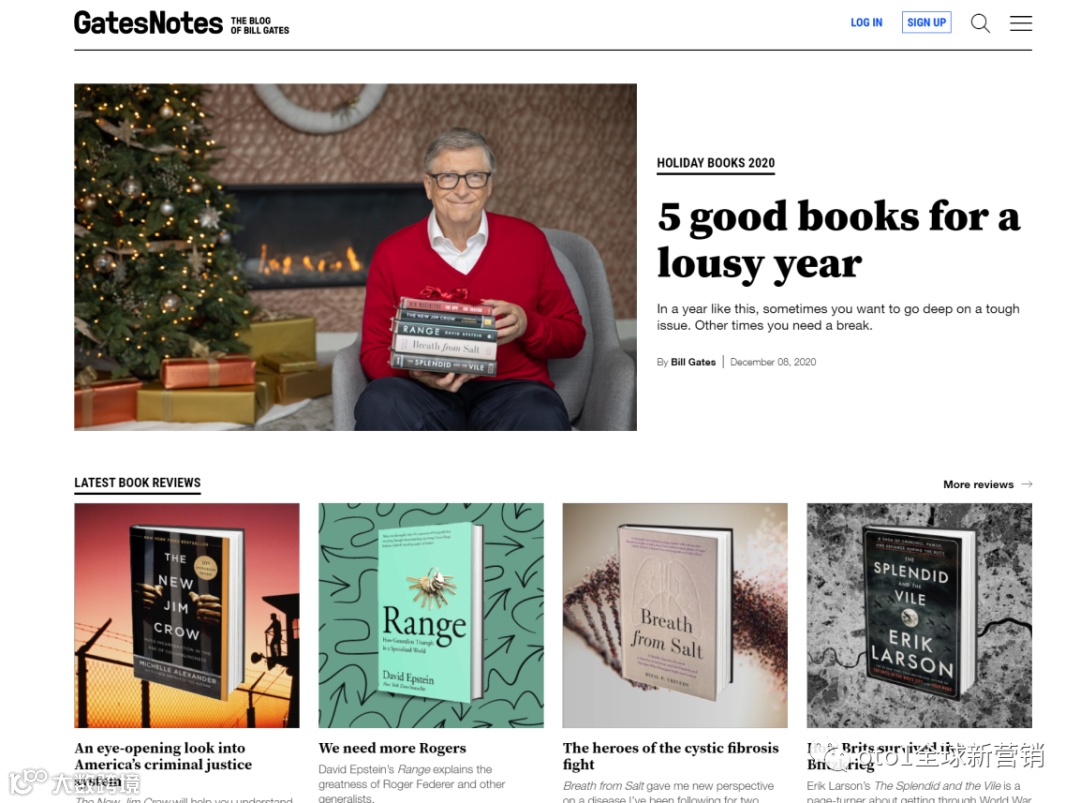Open the search magnifier icon
The height and width of the screenshot is (803, 1080).
pyautogui.click(x=980, y=23)
